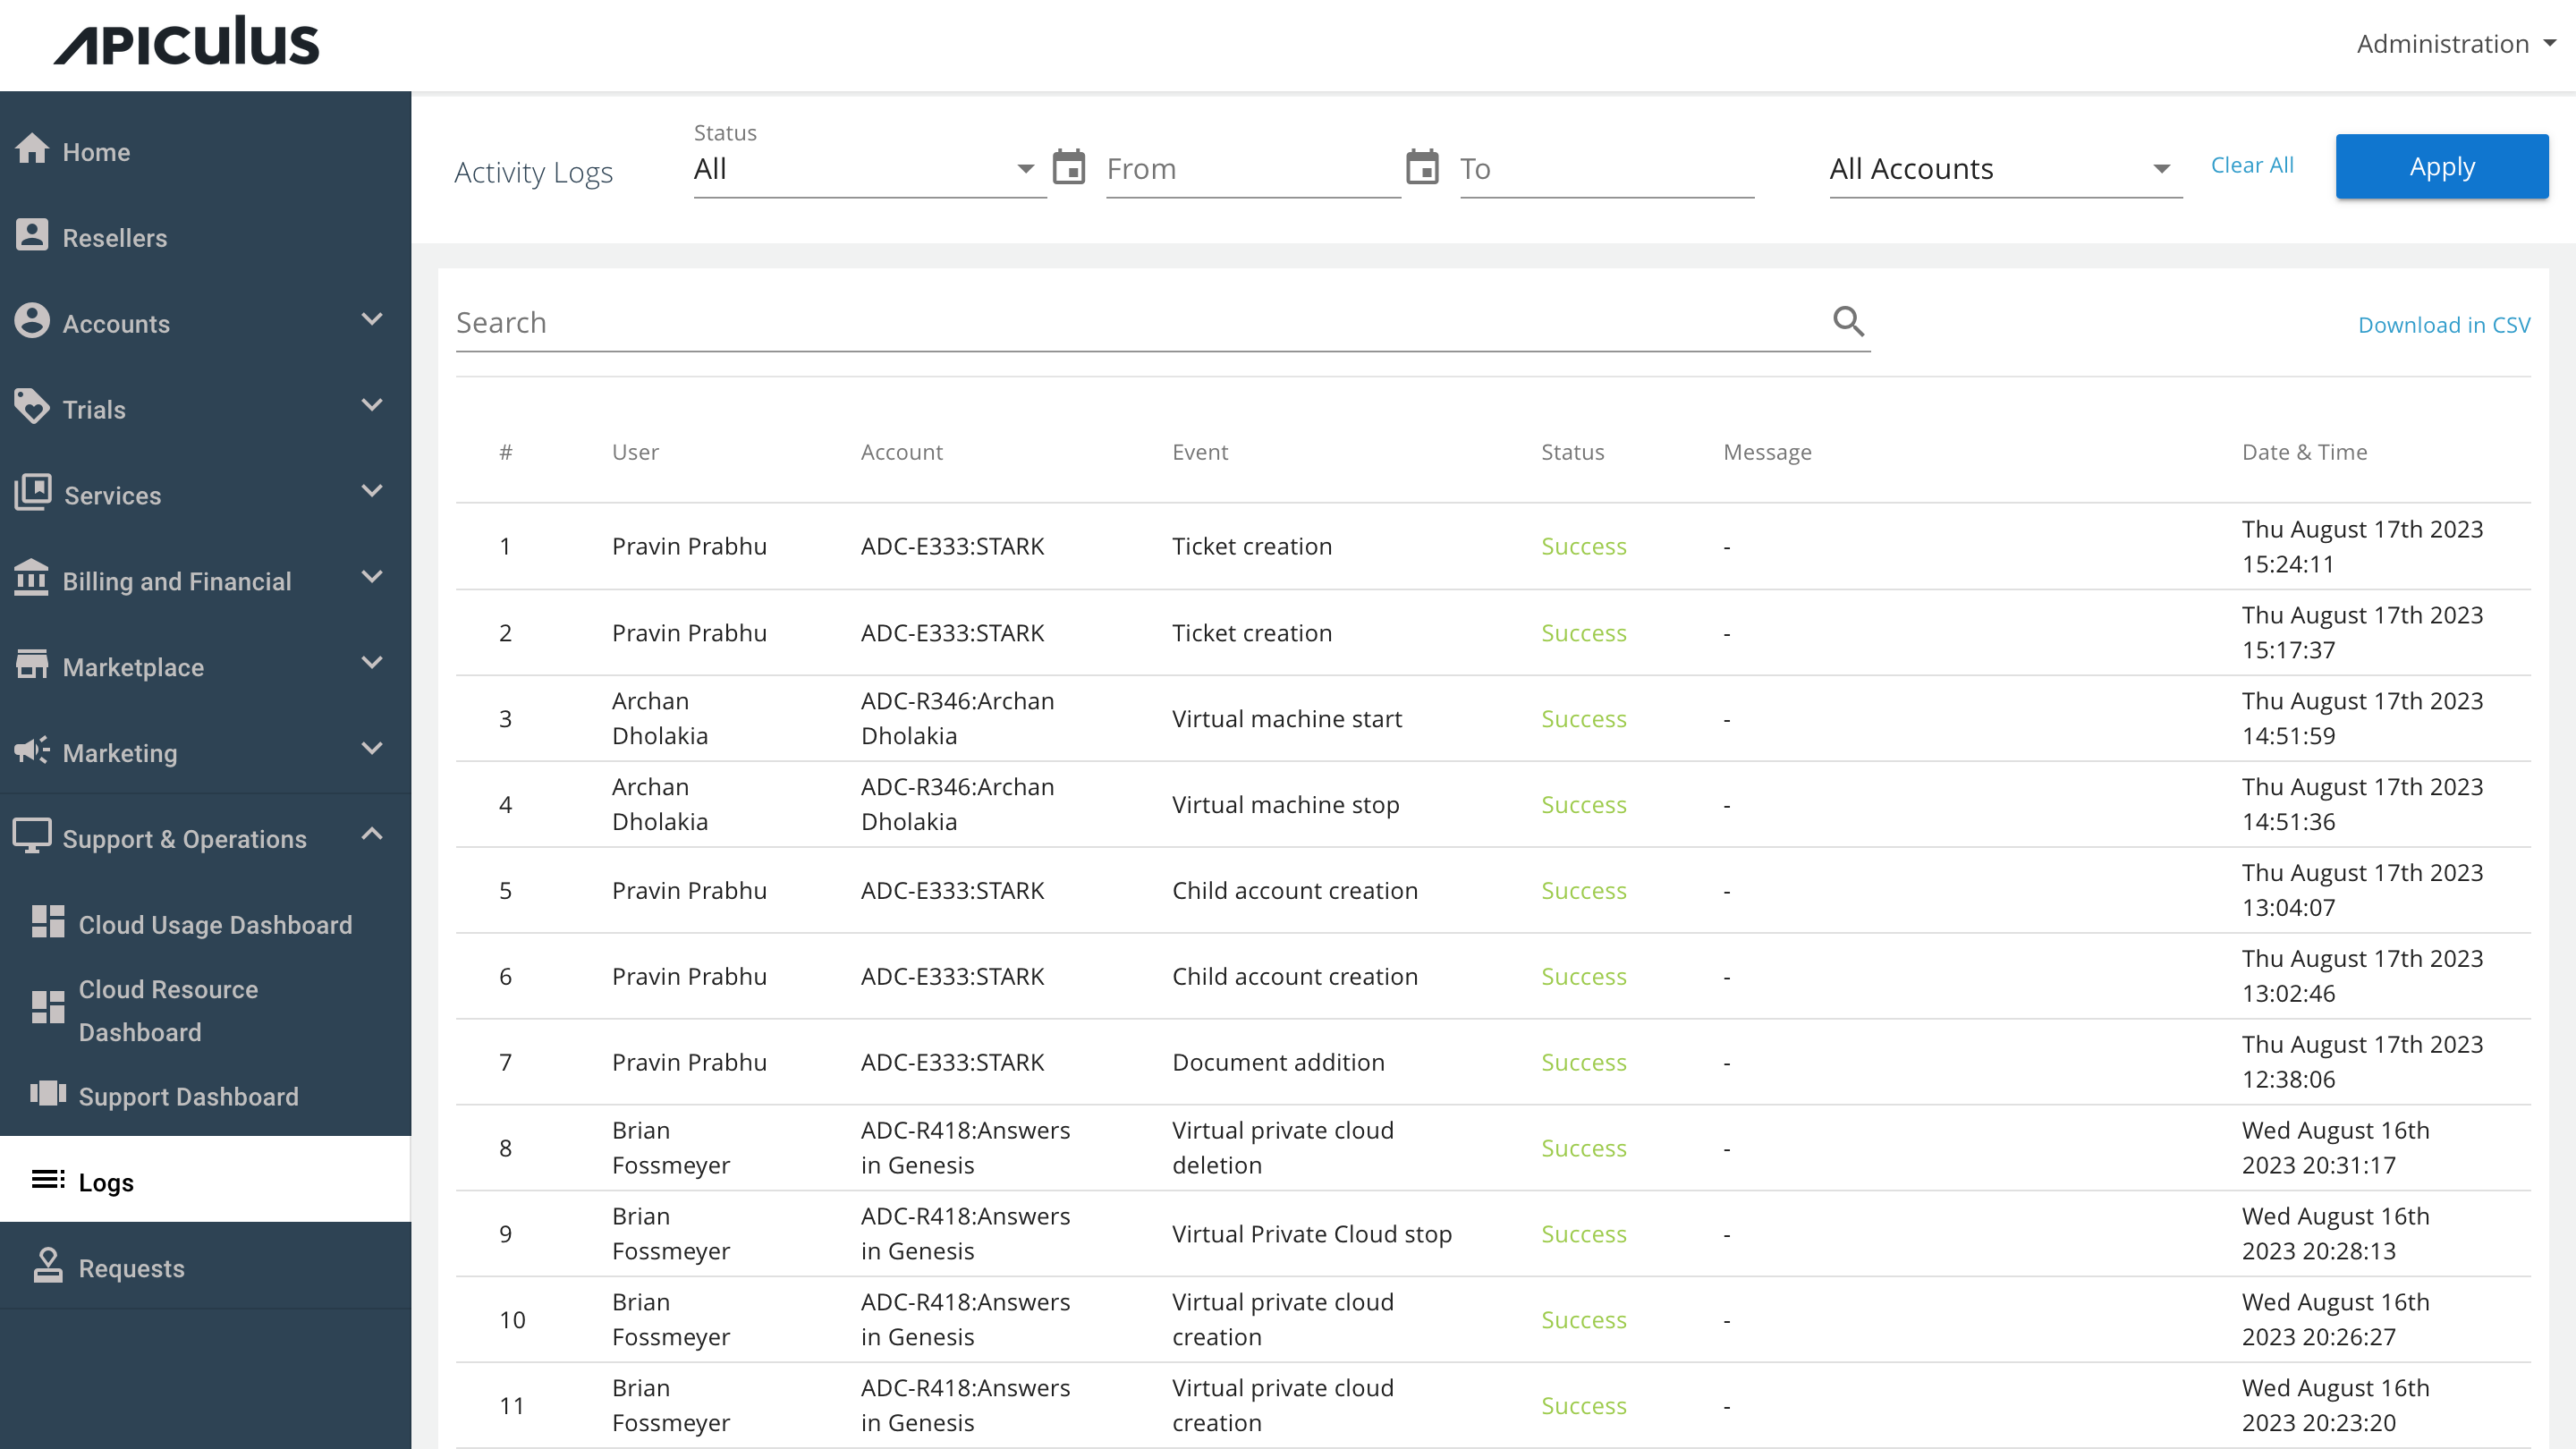
Task: Click the Accounts person icon
Action: click(32, 321)
